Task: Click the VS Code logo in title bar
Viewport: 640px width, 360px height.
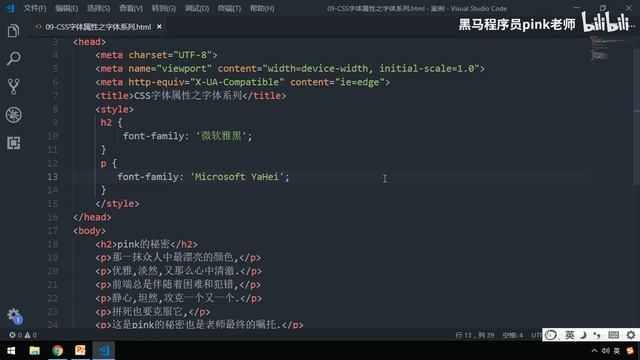Action: [10, 8]
